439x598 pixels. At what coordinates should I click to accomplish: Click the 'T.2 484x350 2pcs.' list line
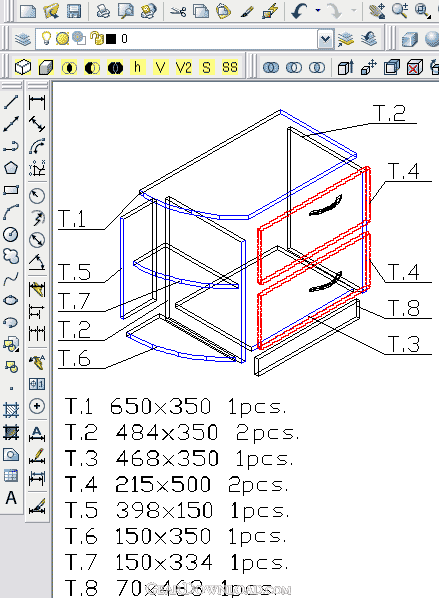coord(182,432)
